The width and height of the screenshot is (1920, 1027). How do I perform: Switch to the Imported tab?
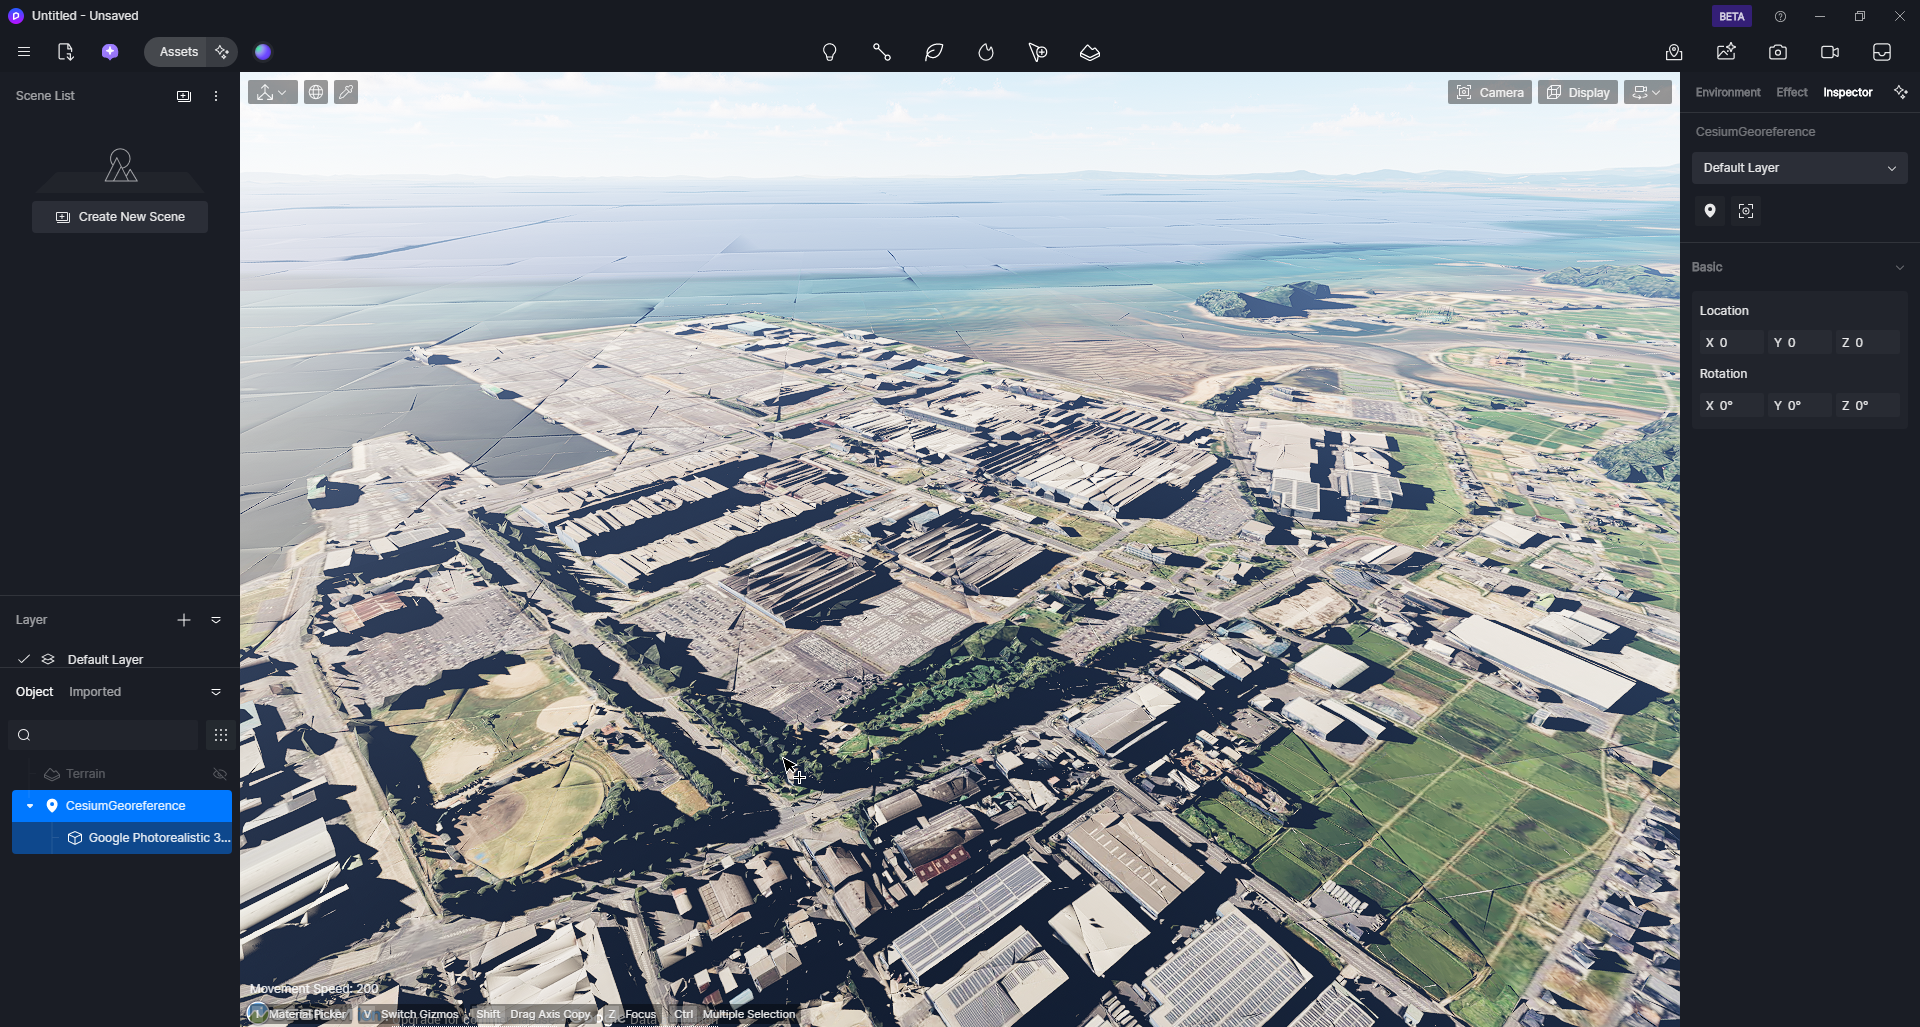click(x=95, y=692)
